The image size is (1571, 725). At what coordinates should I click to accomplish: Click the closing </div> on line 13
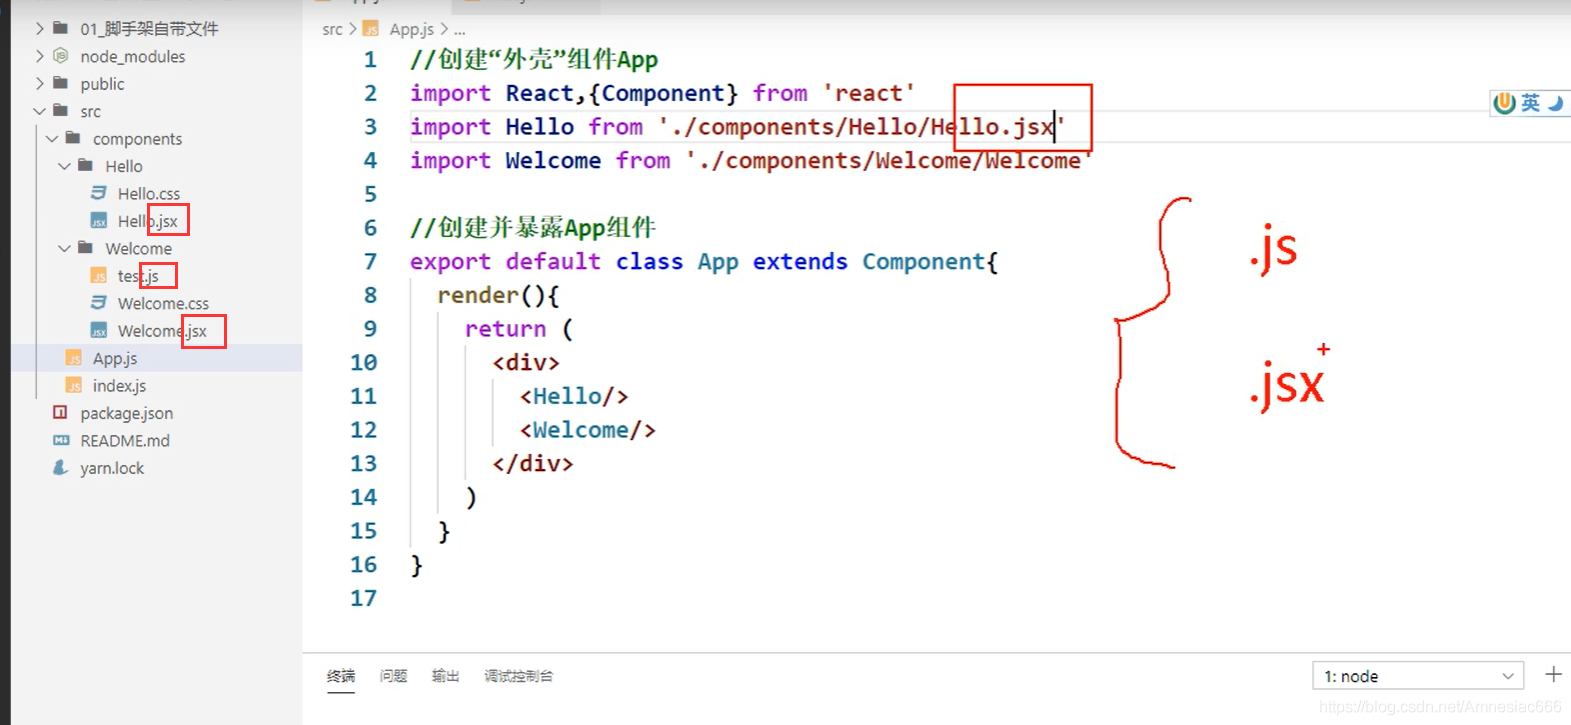tap(533, 464)
